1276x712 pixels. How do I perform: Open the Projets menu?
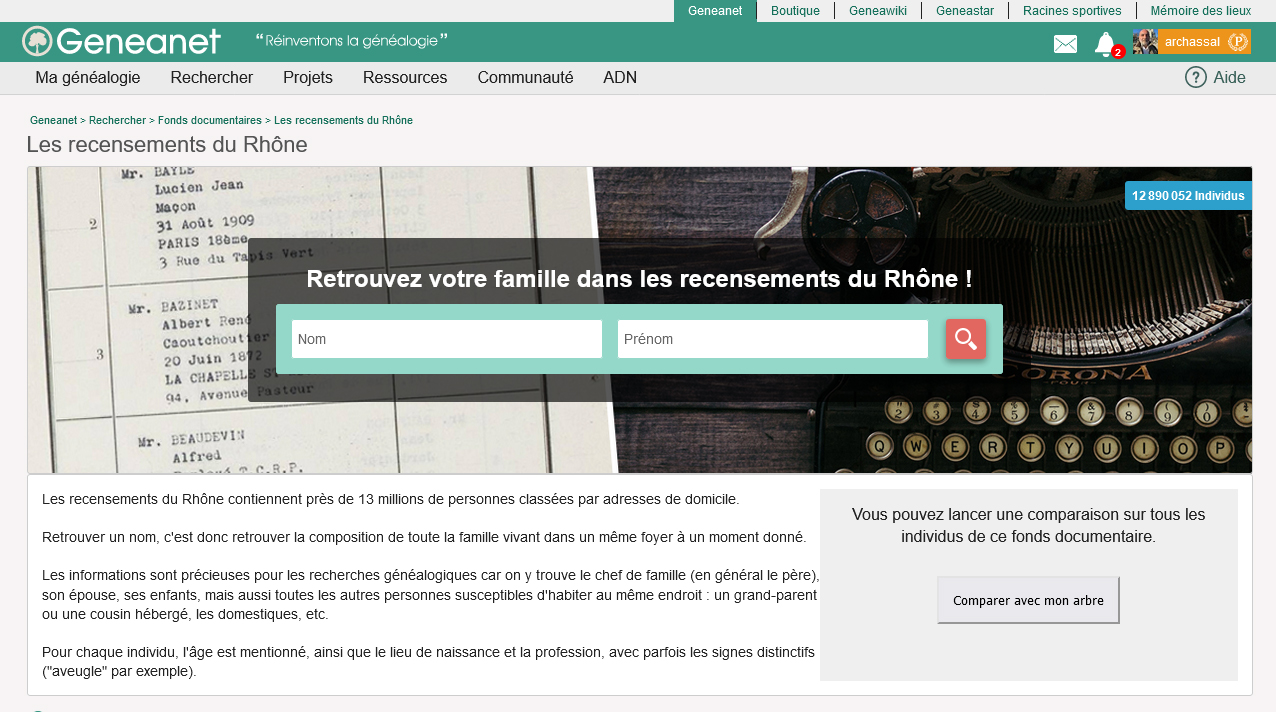(308, 78)
